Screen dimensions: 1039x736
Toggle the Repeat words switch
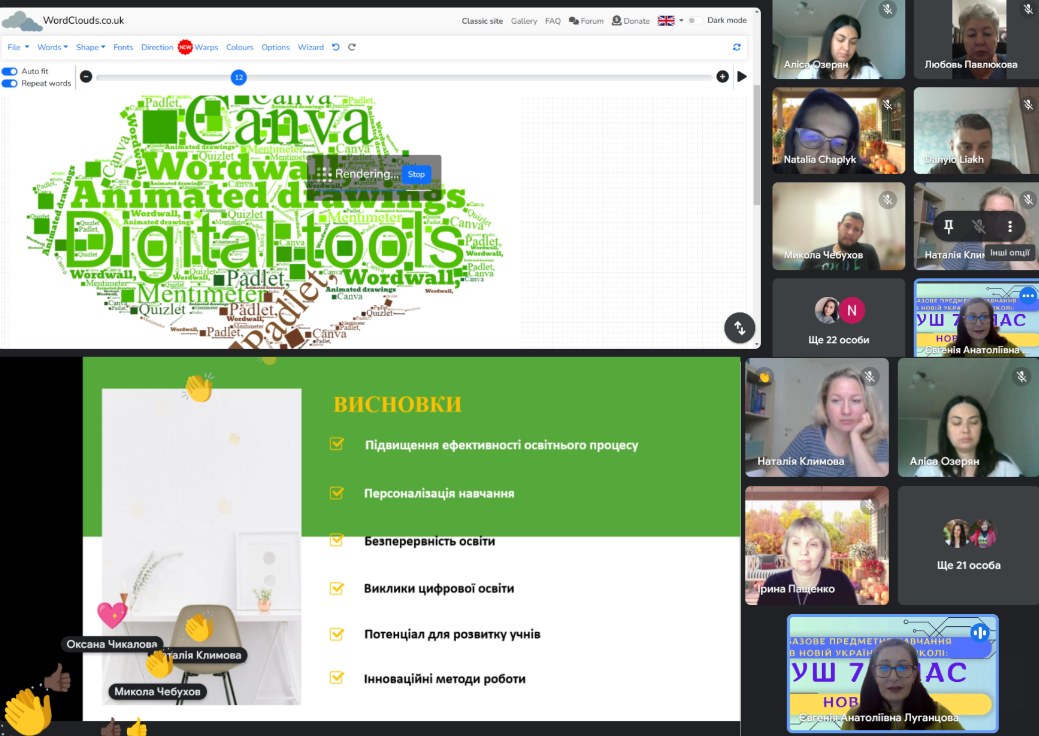(10, 83)
